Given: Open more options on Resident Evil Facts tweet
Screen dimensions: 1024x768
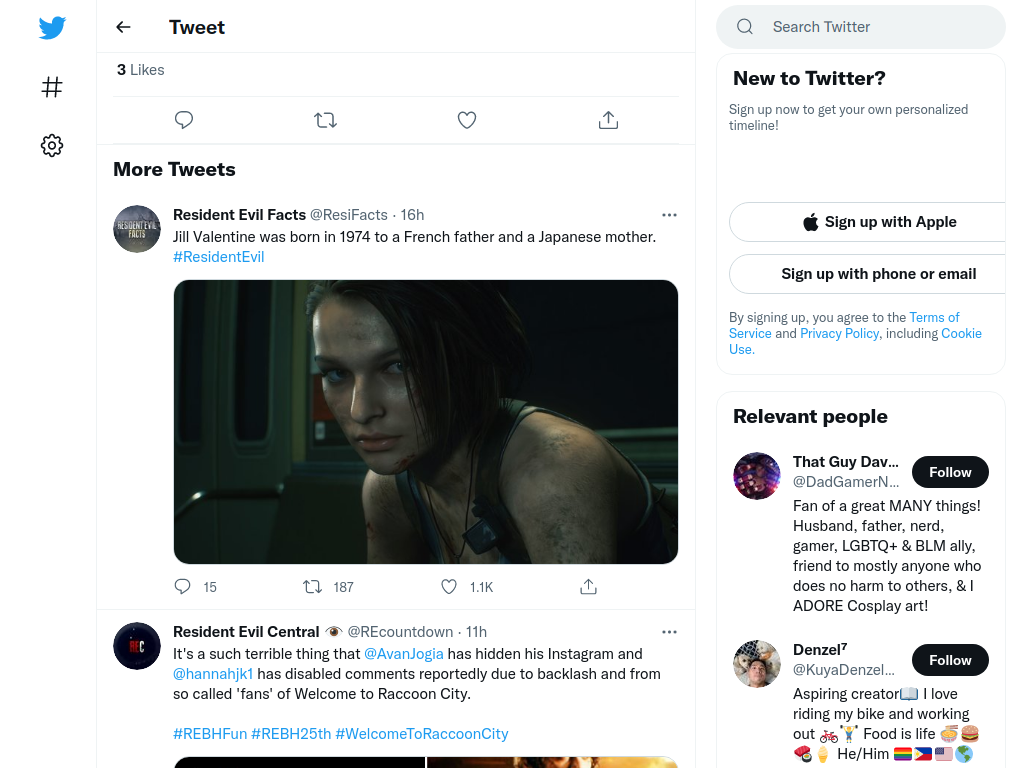Looking at the screenshot, I should [x=669, y=215].
